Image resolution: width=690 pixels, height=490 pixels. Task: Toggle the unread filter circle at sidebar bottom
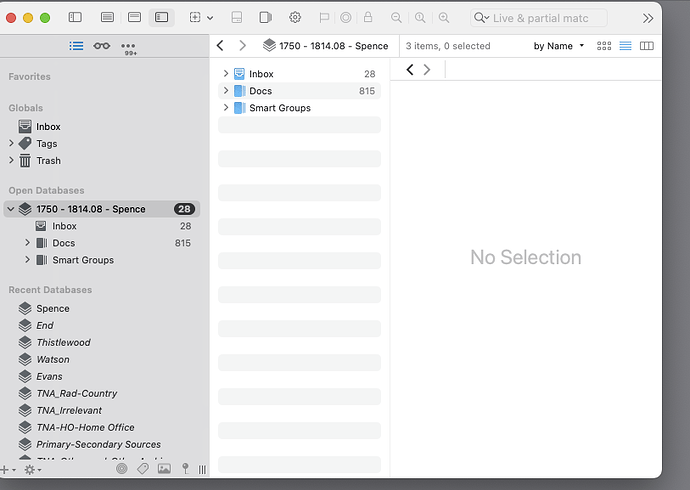point(122,469)
